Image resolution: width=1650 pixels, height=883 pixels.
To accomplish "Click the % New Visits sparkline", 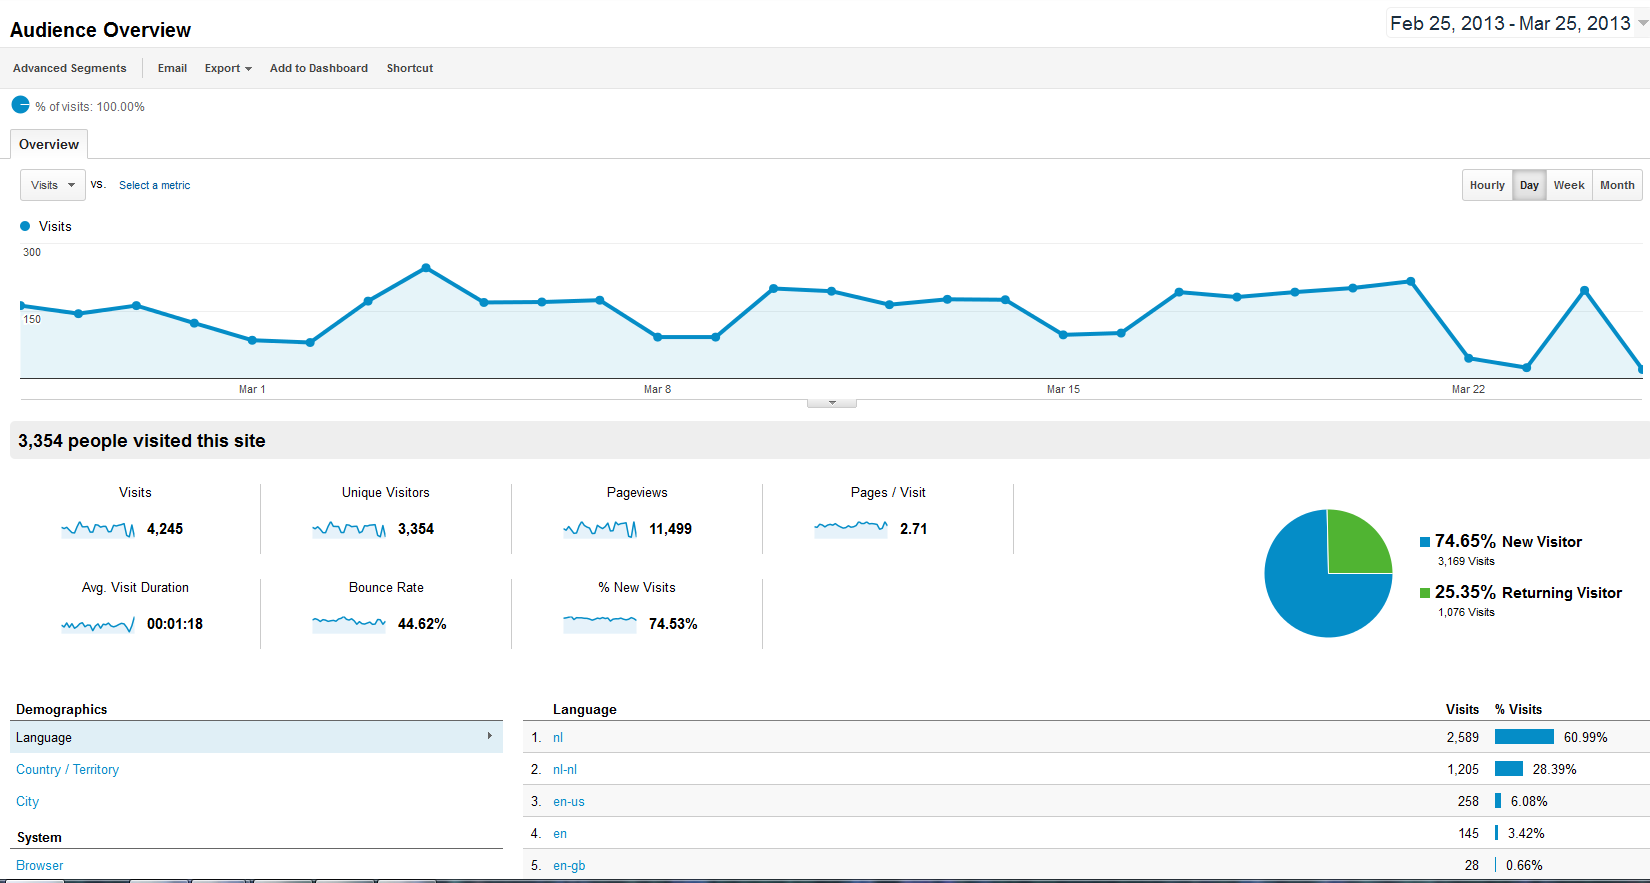I will (600, 624).
